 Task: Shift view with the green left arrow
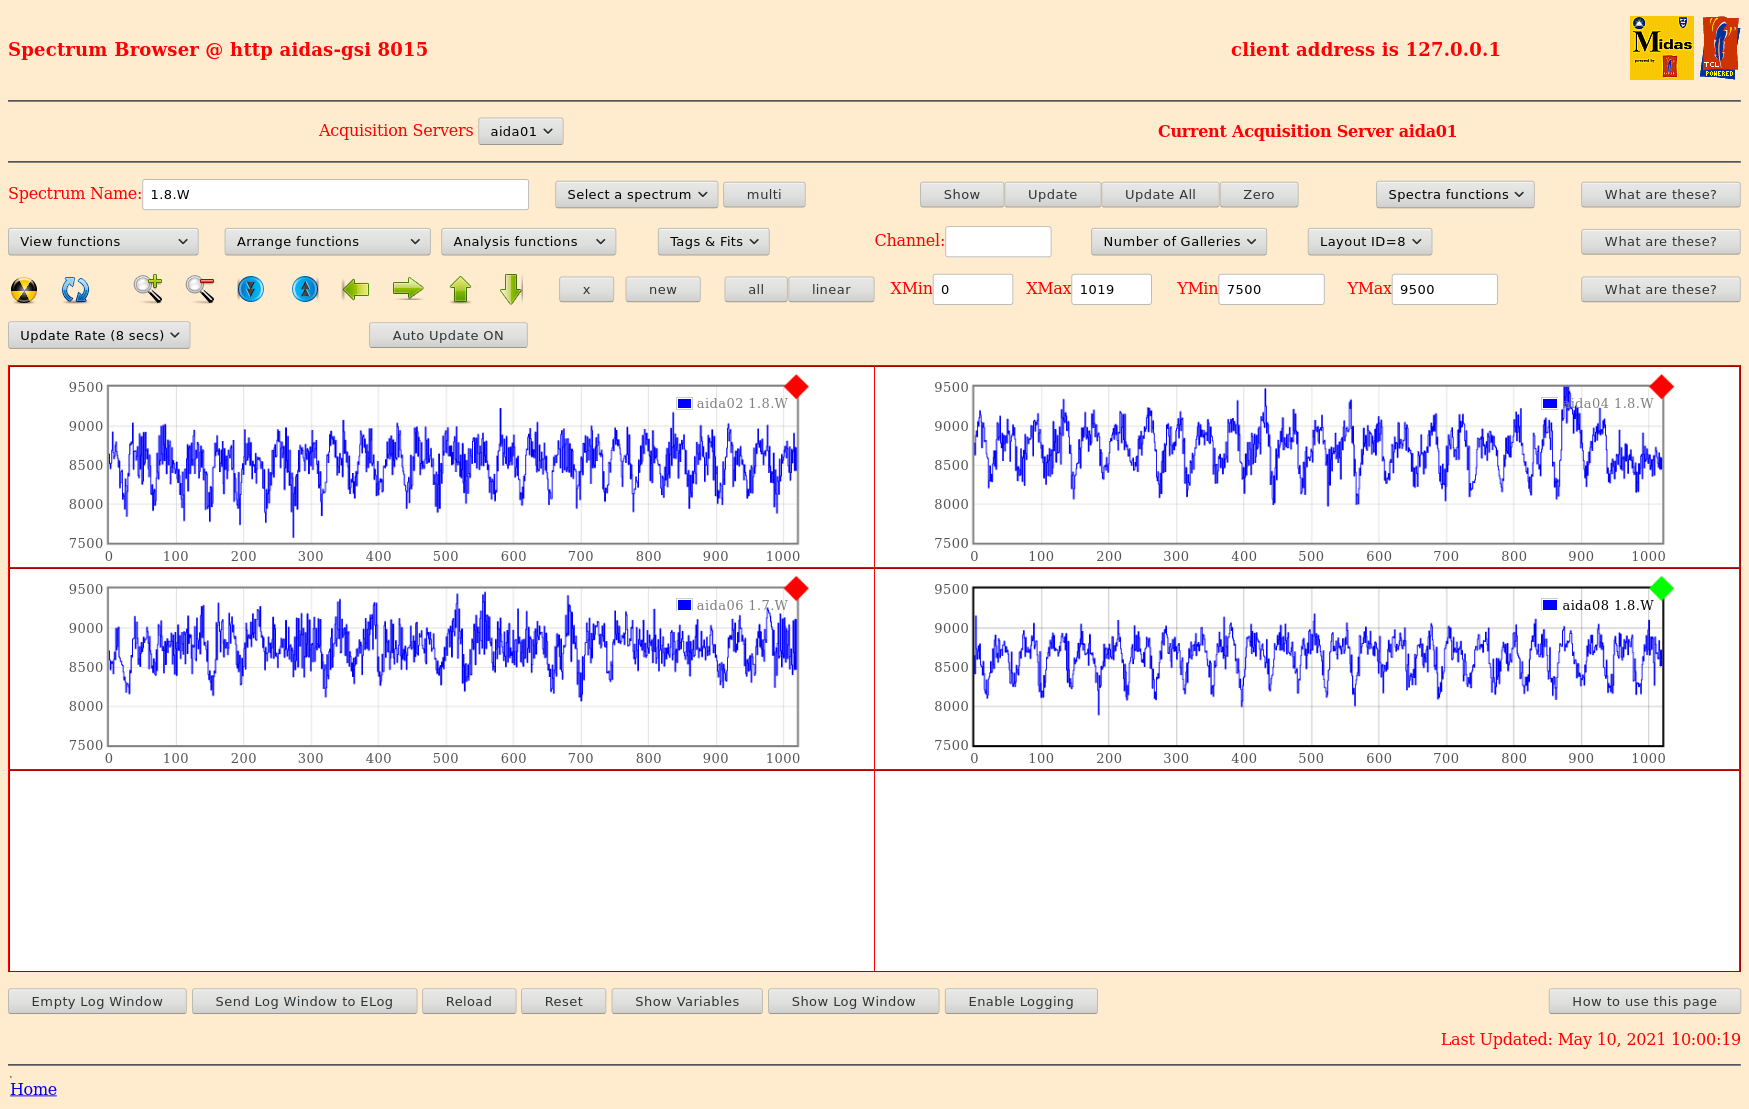click(356, 290)
